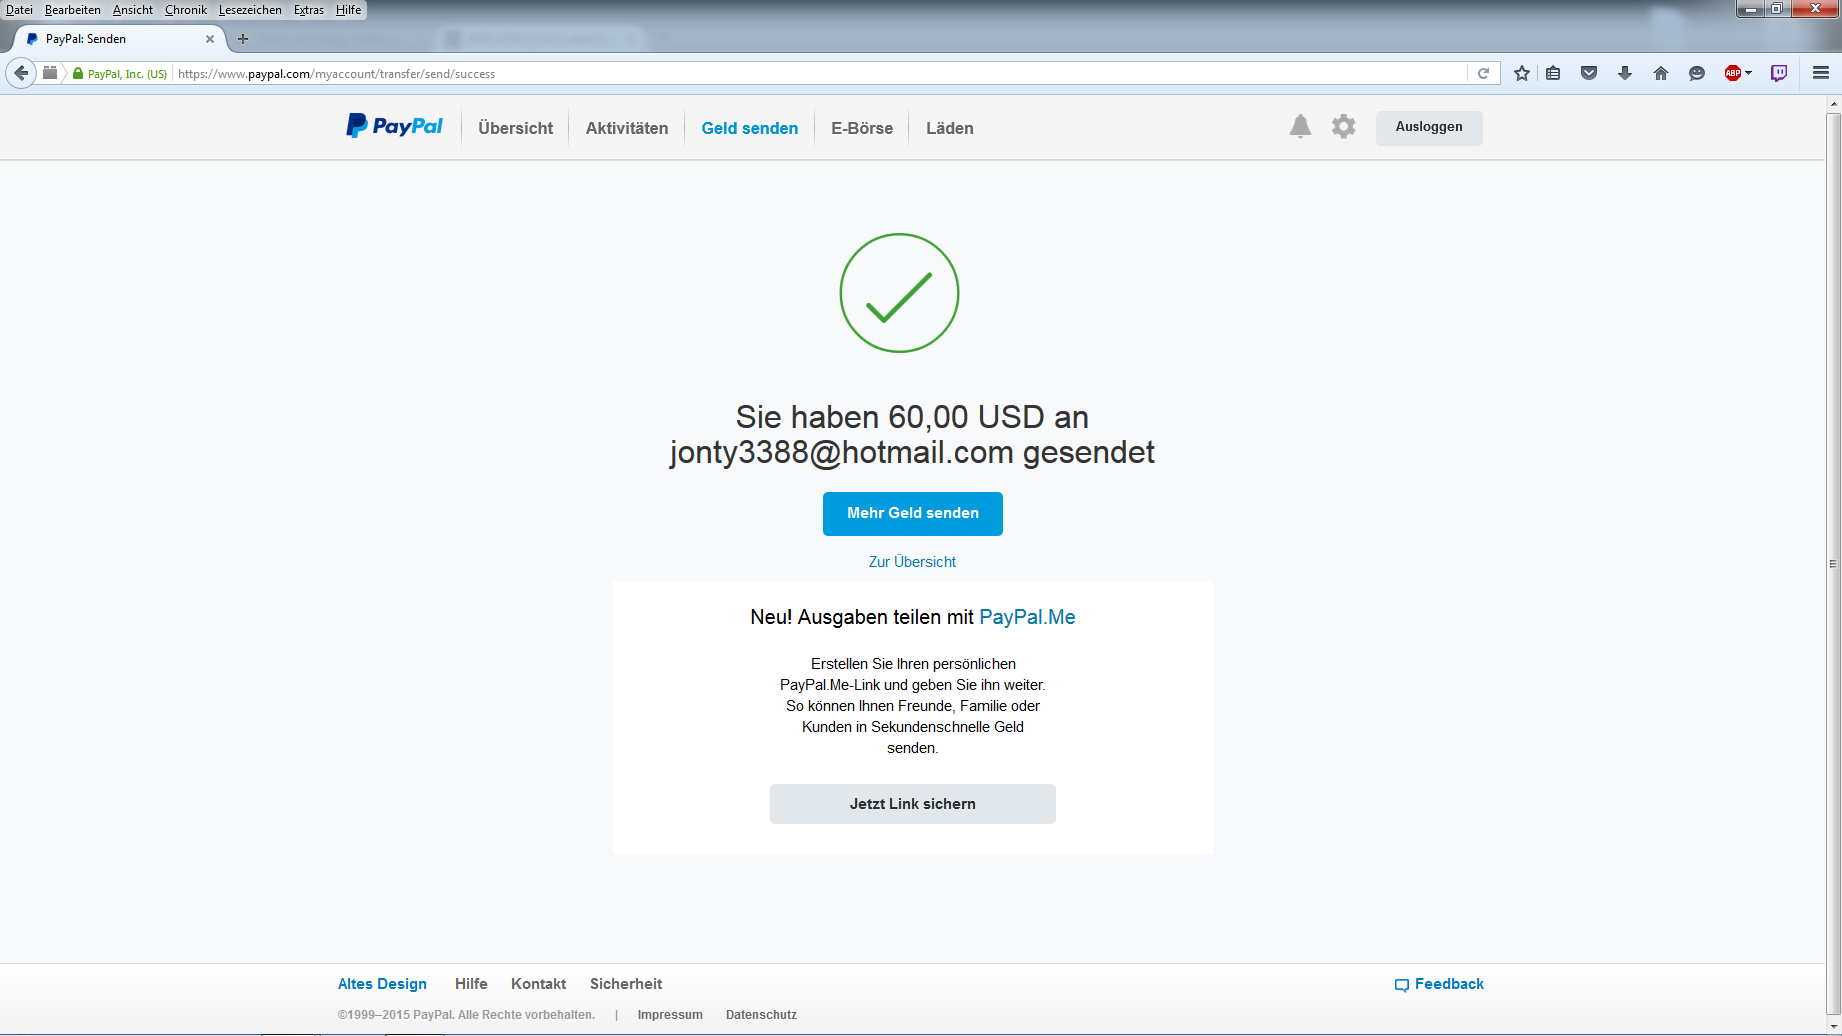Image resolution: width=1842 pixels, height=1036 pixels.
Task: Switch to Altes Design
Action: tap(382, 984)
